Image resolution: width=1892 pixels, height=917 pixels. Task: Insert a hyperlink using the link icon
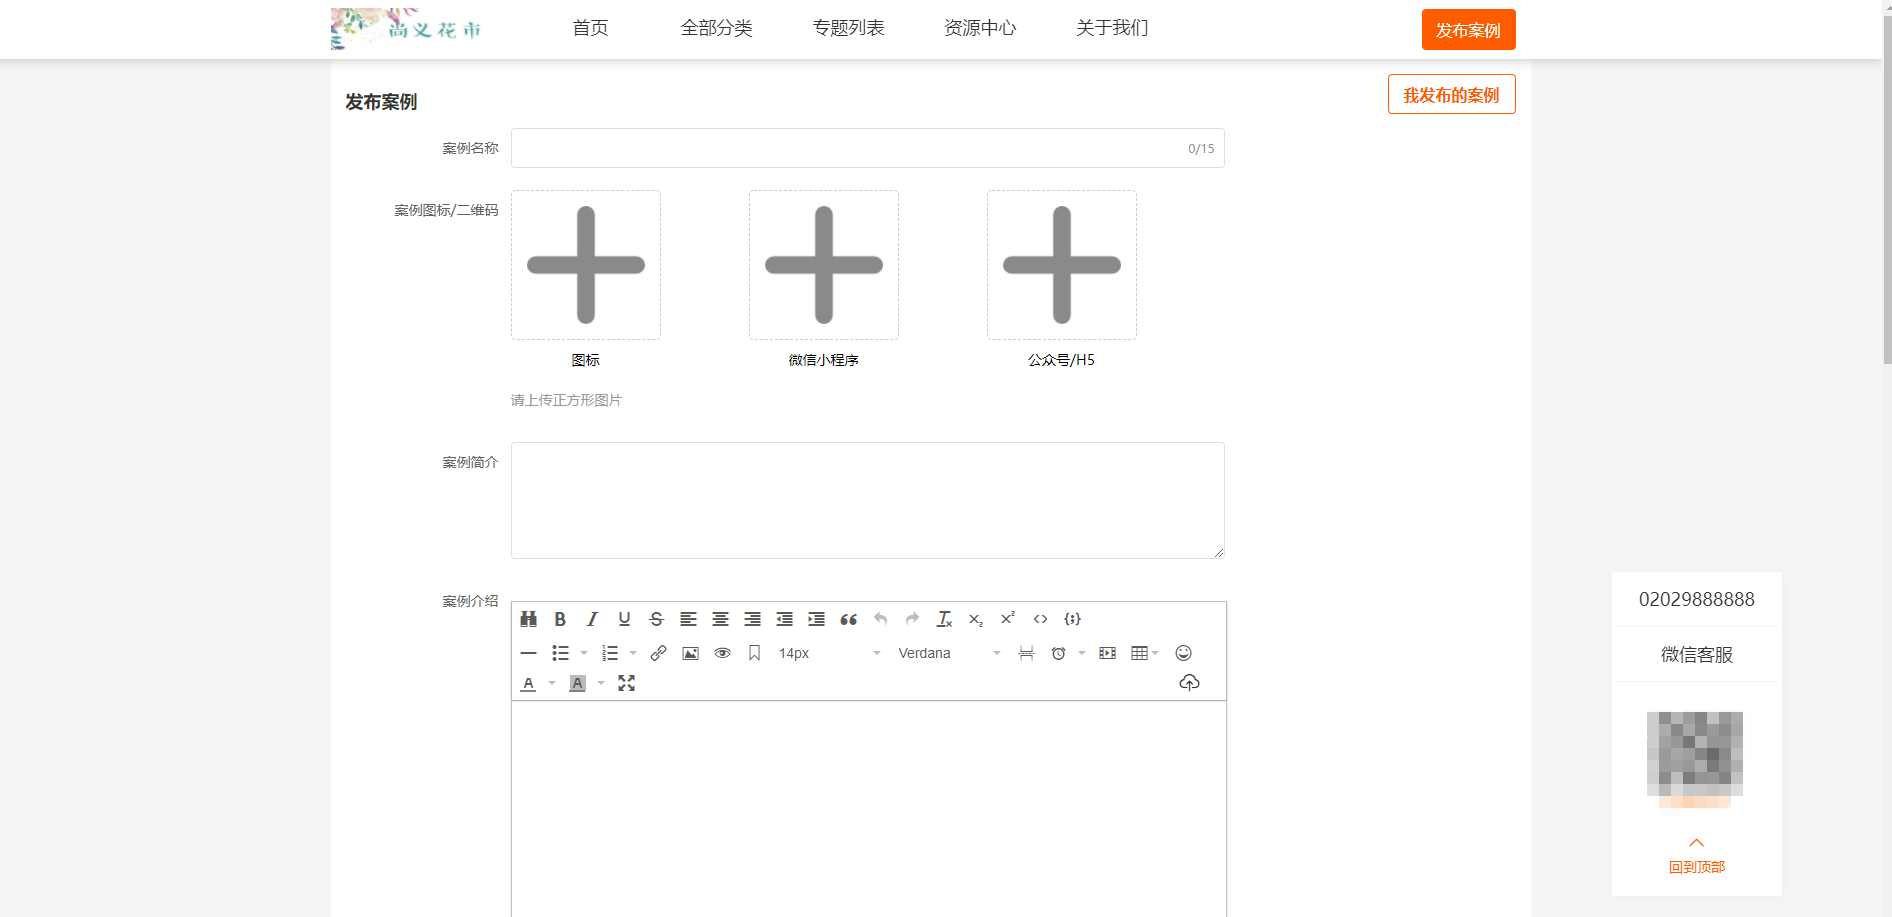658,653
